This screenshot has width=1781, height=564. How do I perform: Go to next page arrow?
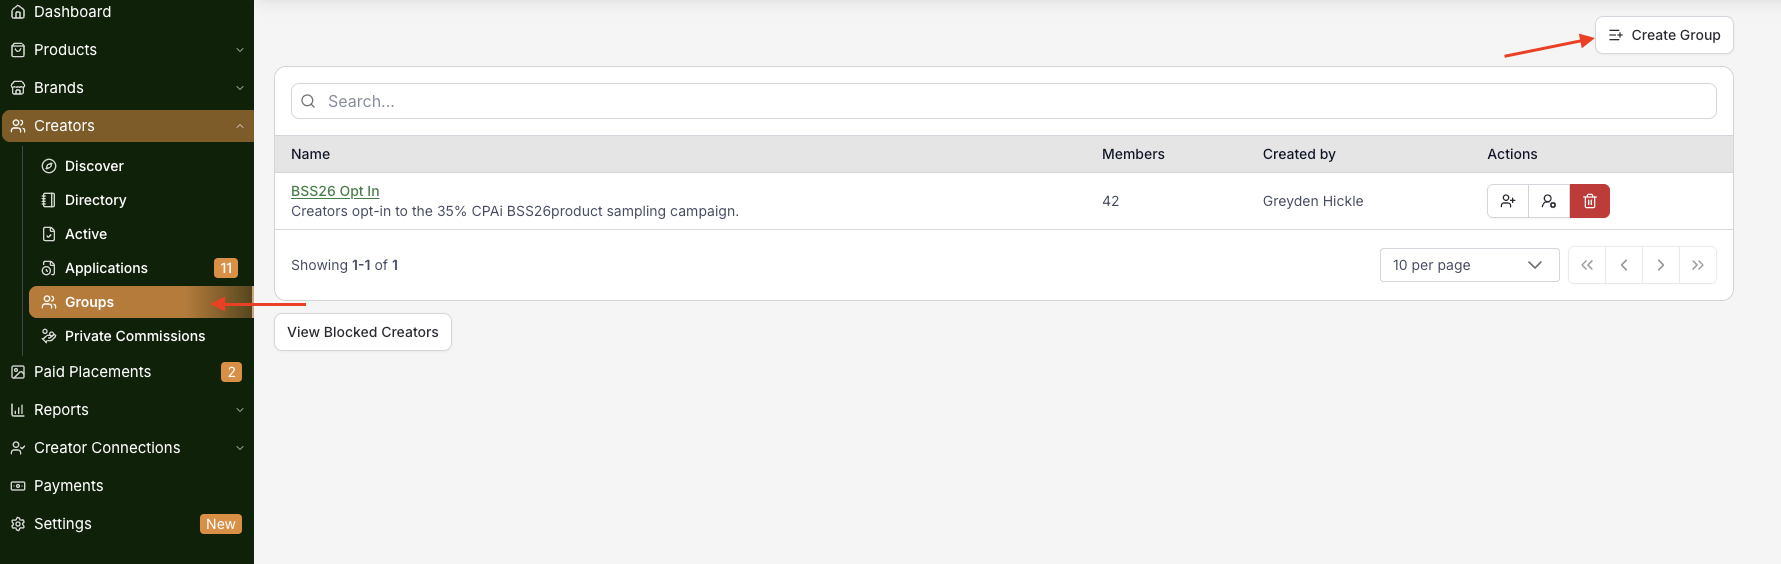1661,265
